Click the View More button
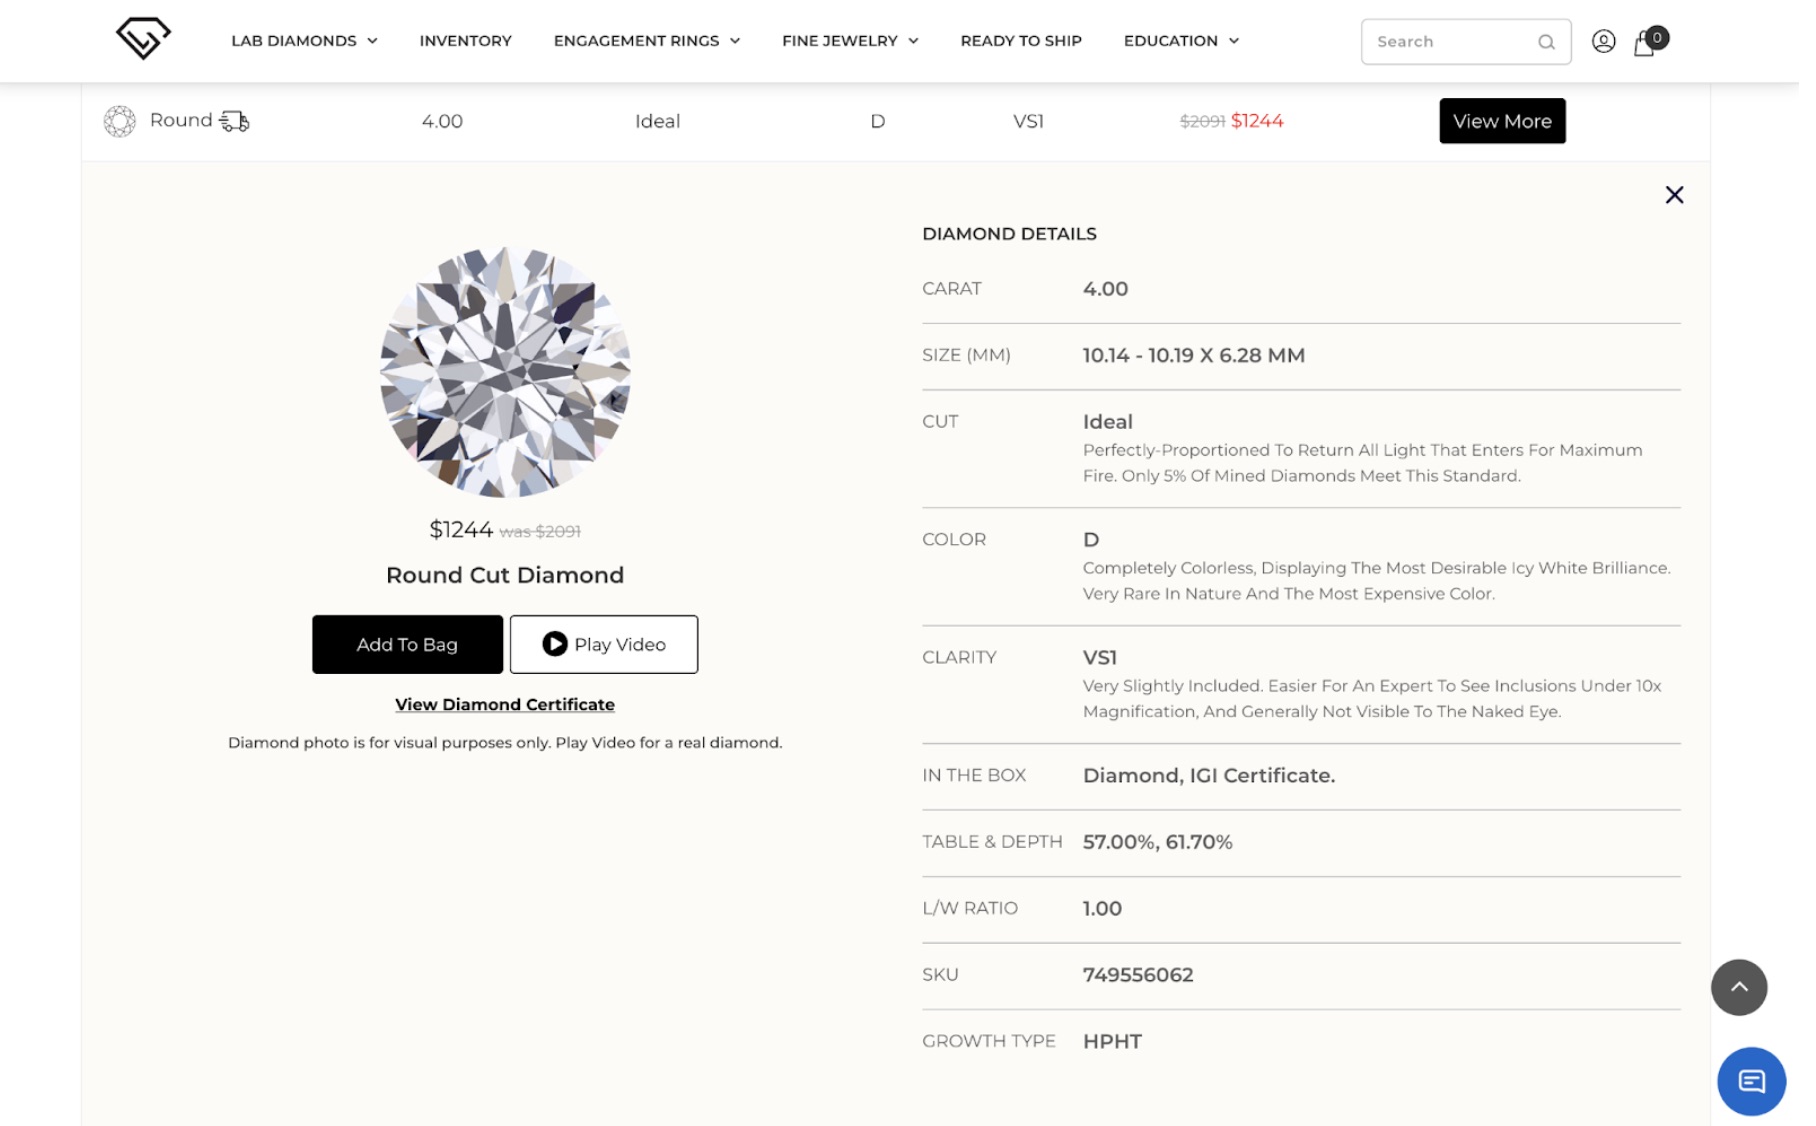The width and height of the screenshot is (1816, 1126). click(x=1501, y=121)
